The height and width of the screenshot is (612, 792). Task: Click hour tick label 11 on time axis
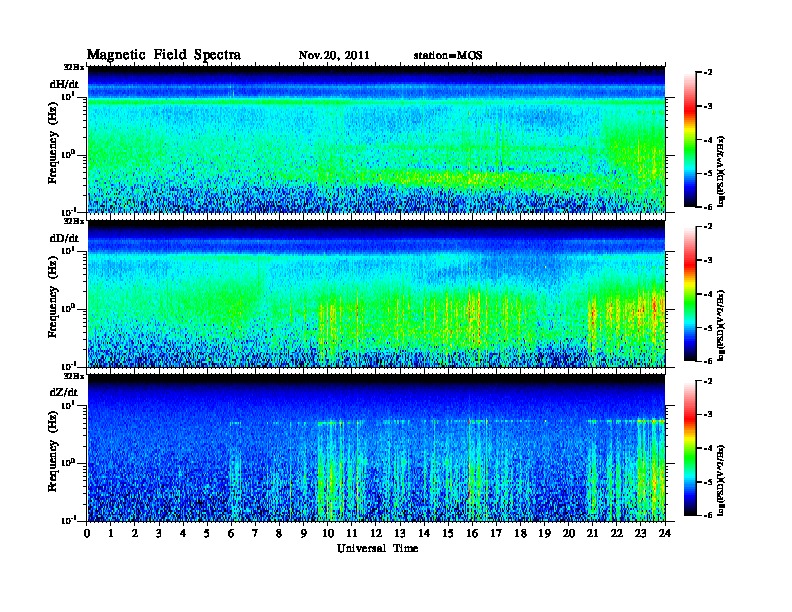(352, 534)
